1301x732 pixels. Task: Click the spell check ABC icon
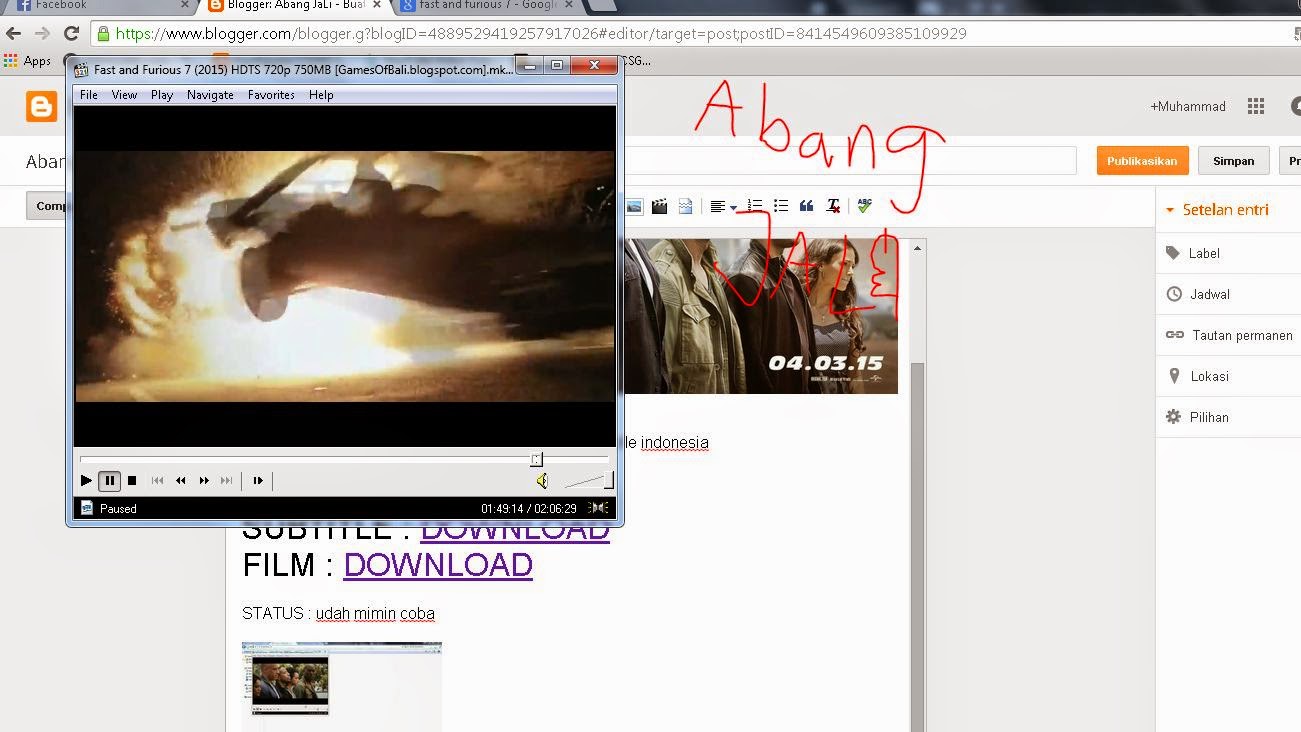tap(864, 205)
